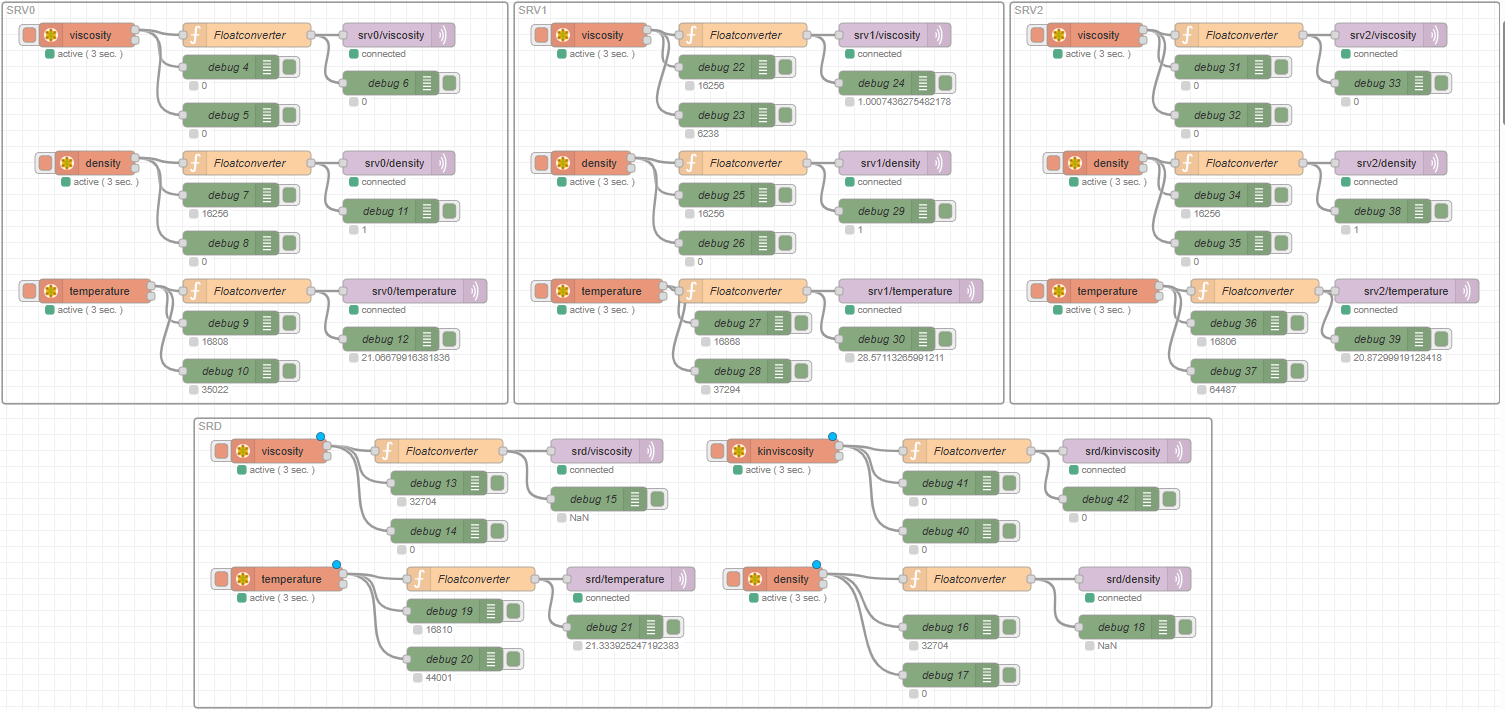Viewport: 1505px width, 710px height.
Task: Select the srv1/viscosity MQTT node
Action: [895, 35]
